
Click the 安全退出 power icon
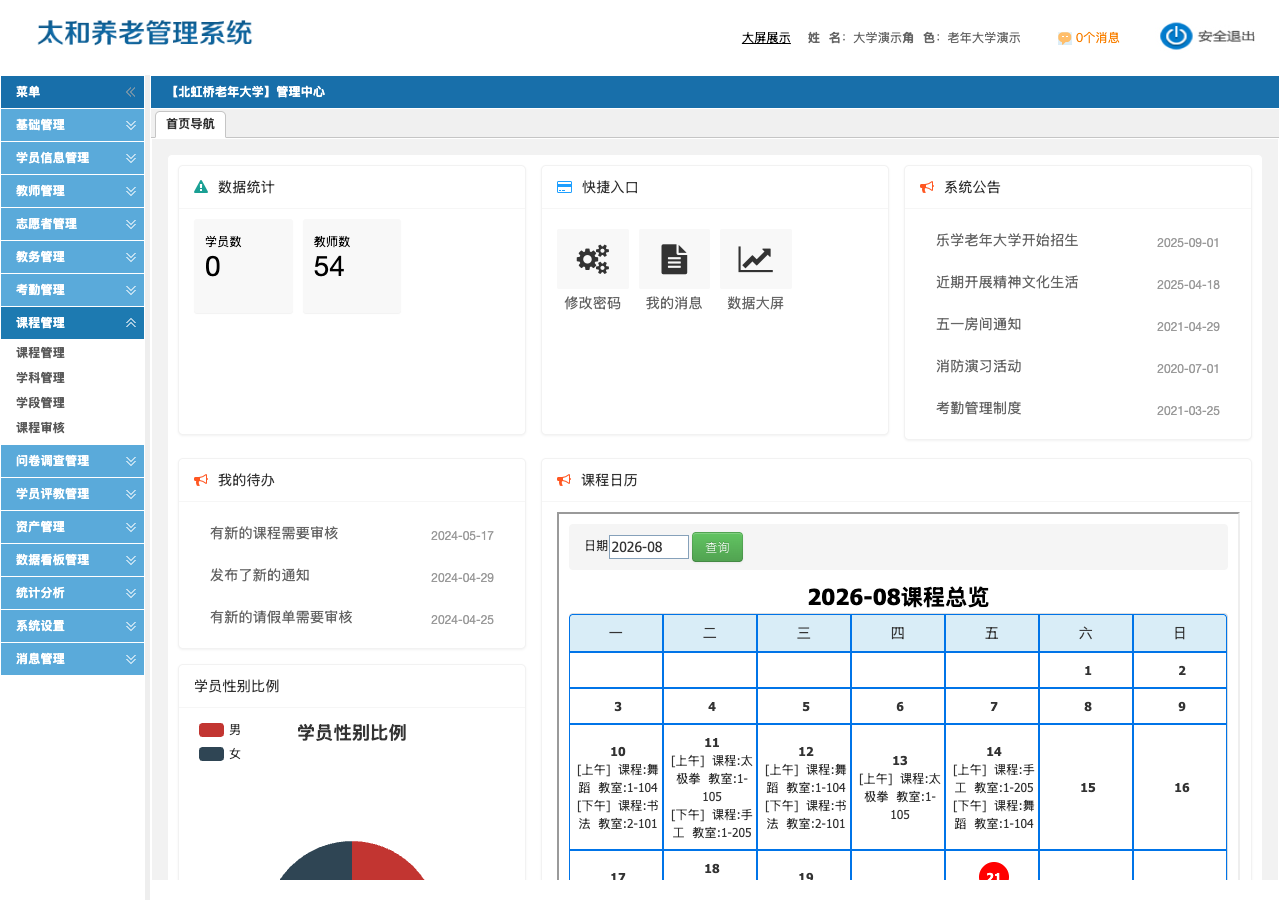coord(1176,36)
